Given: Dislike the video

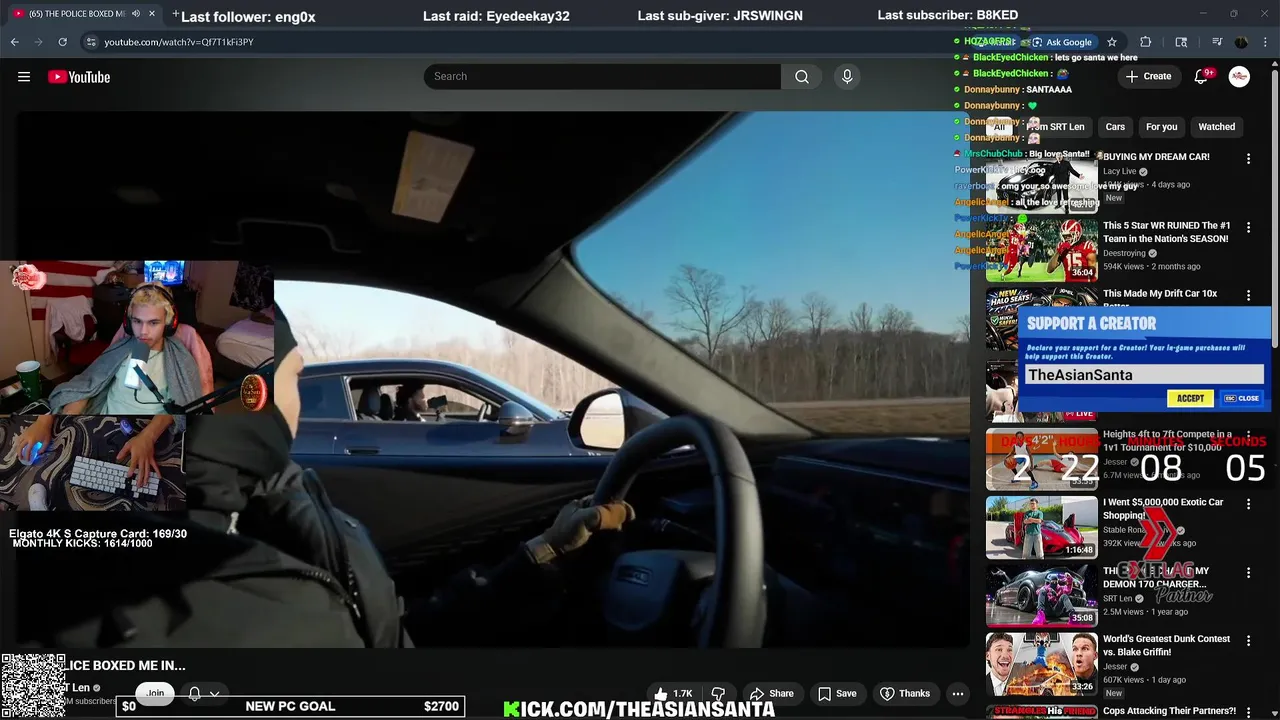Looking at the screenshot, I should [x=718, y=693].
